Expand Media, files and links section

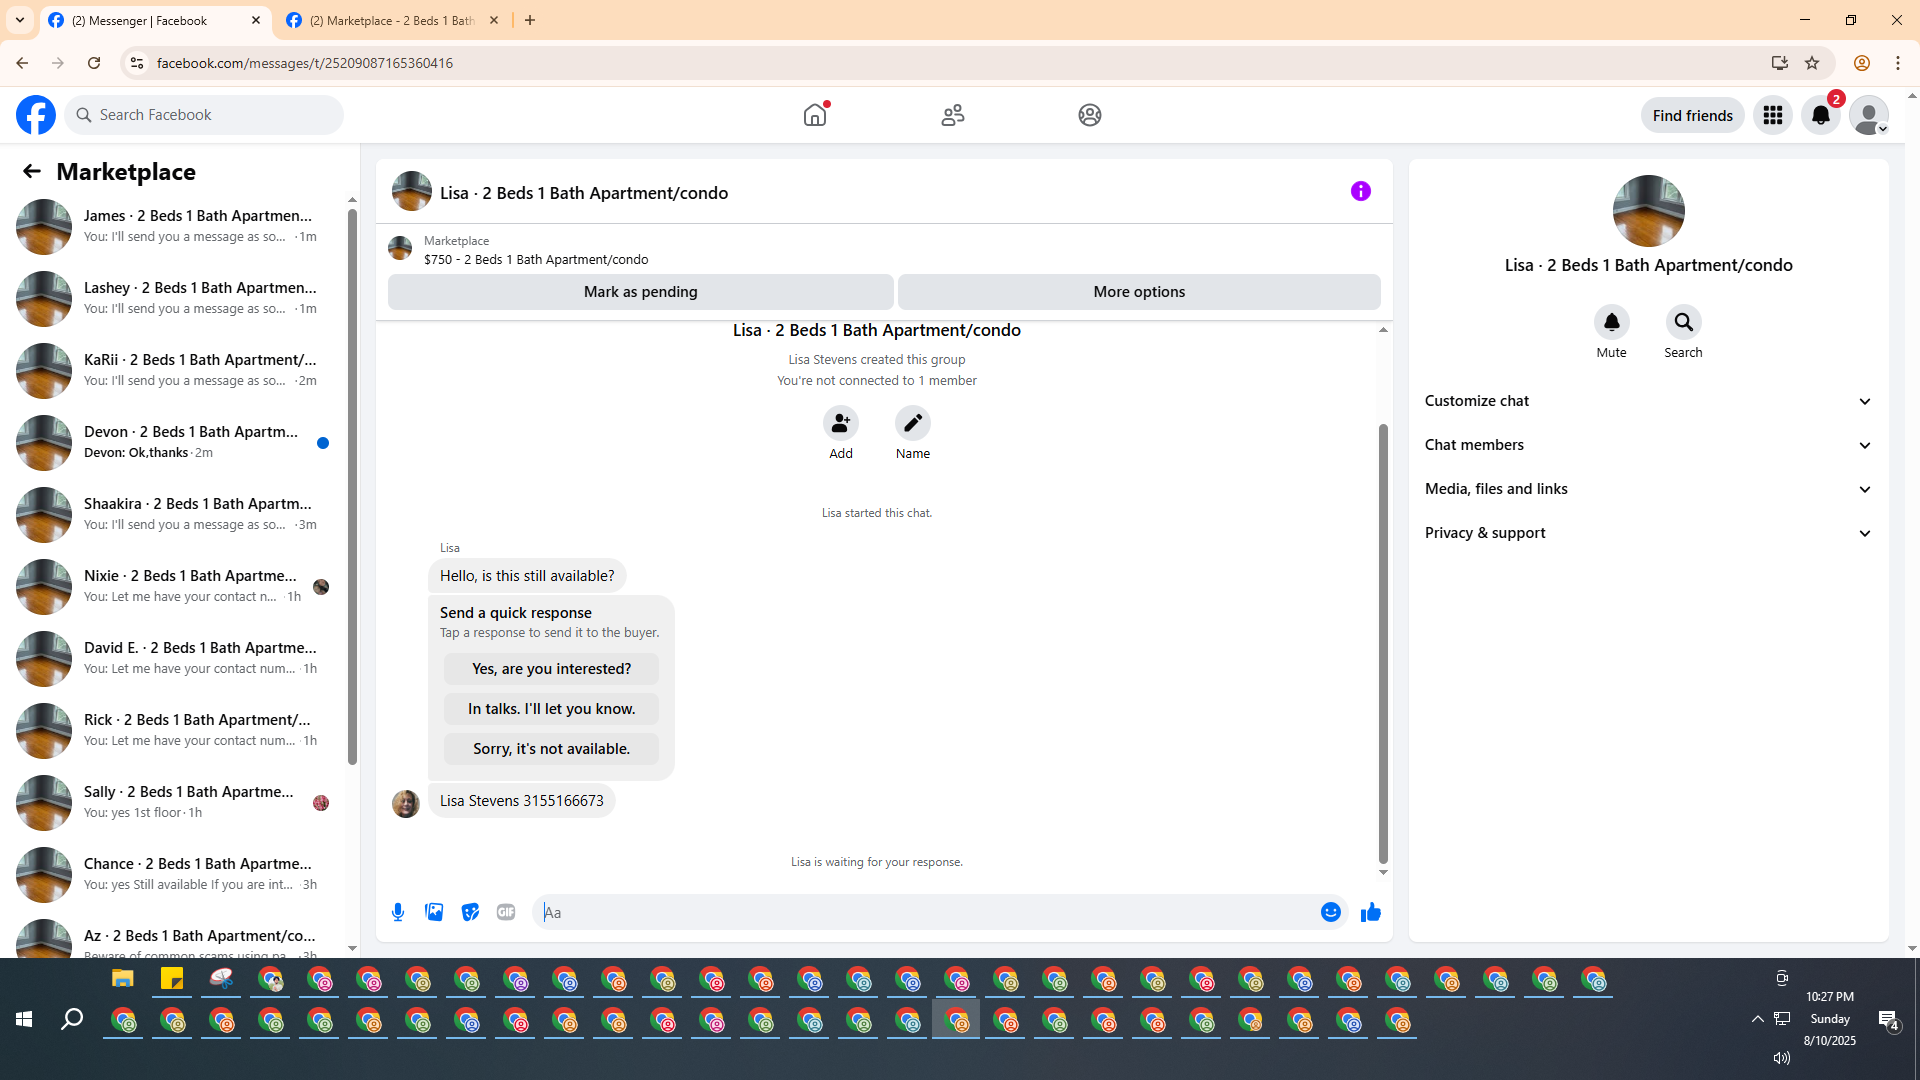[x=1648, y=489]
